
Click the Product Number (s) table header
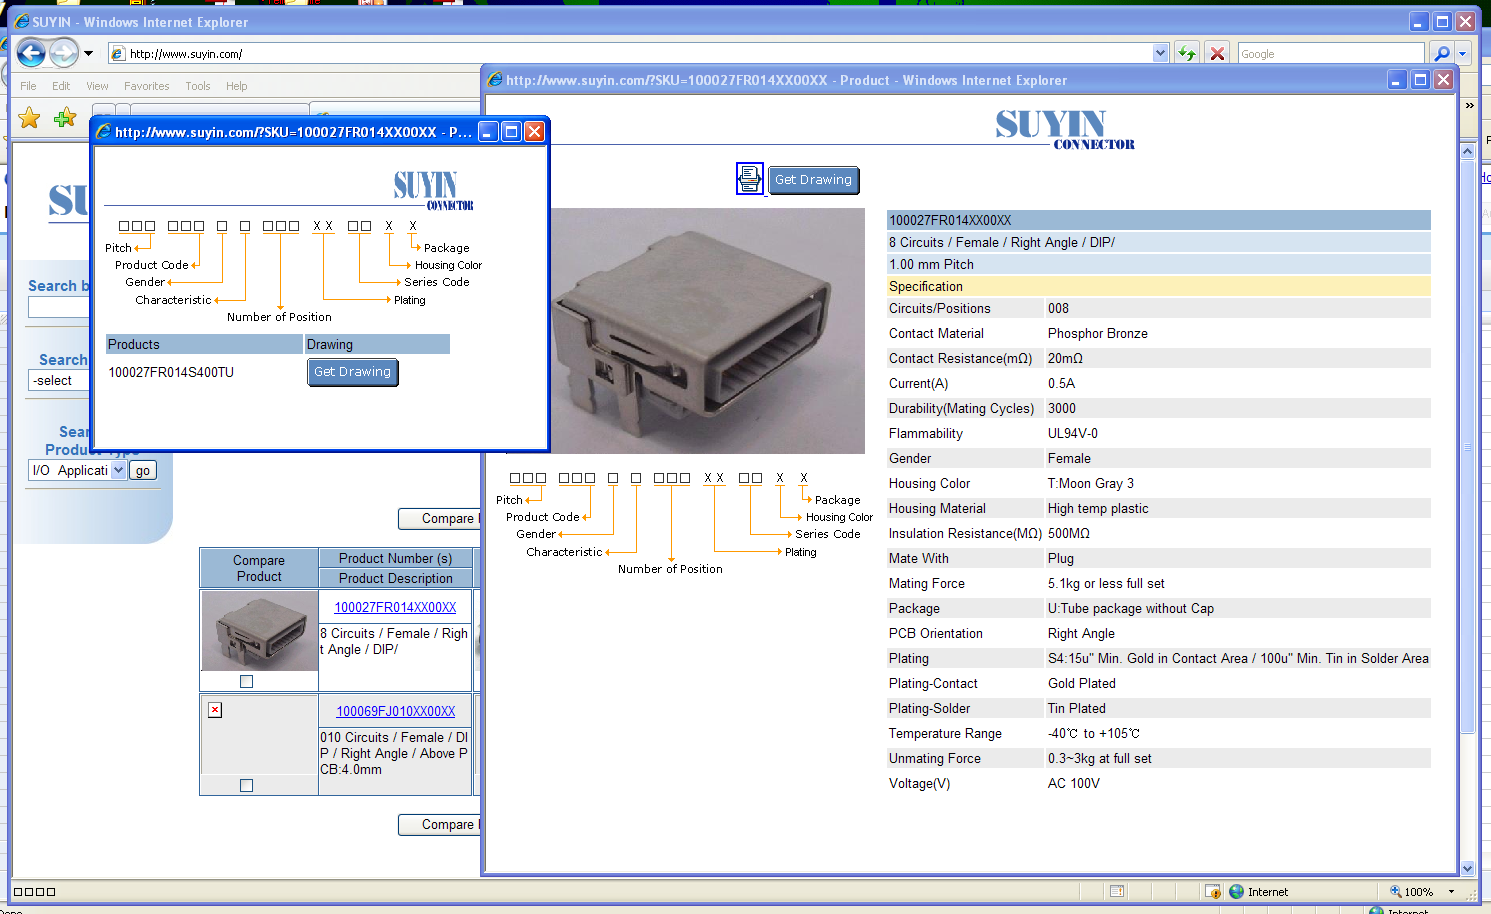point(395,558)
